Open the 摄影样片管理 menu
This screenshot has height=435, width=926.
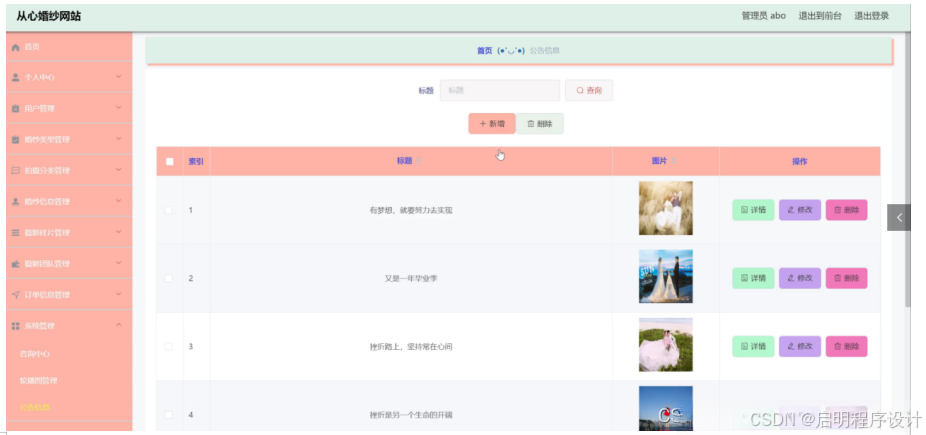(x=69, y=233)
